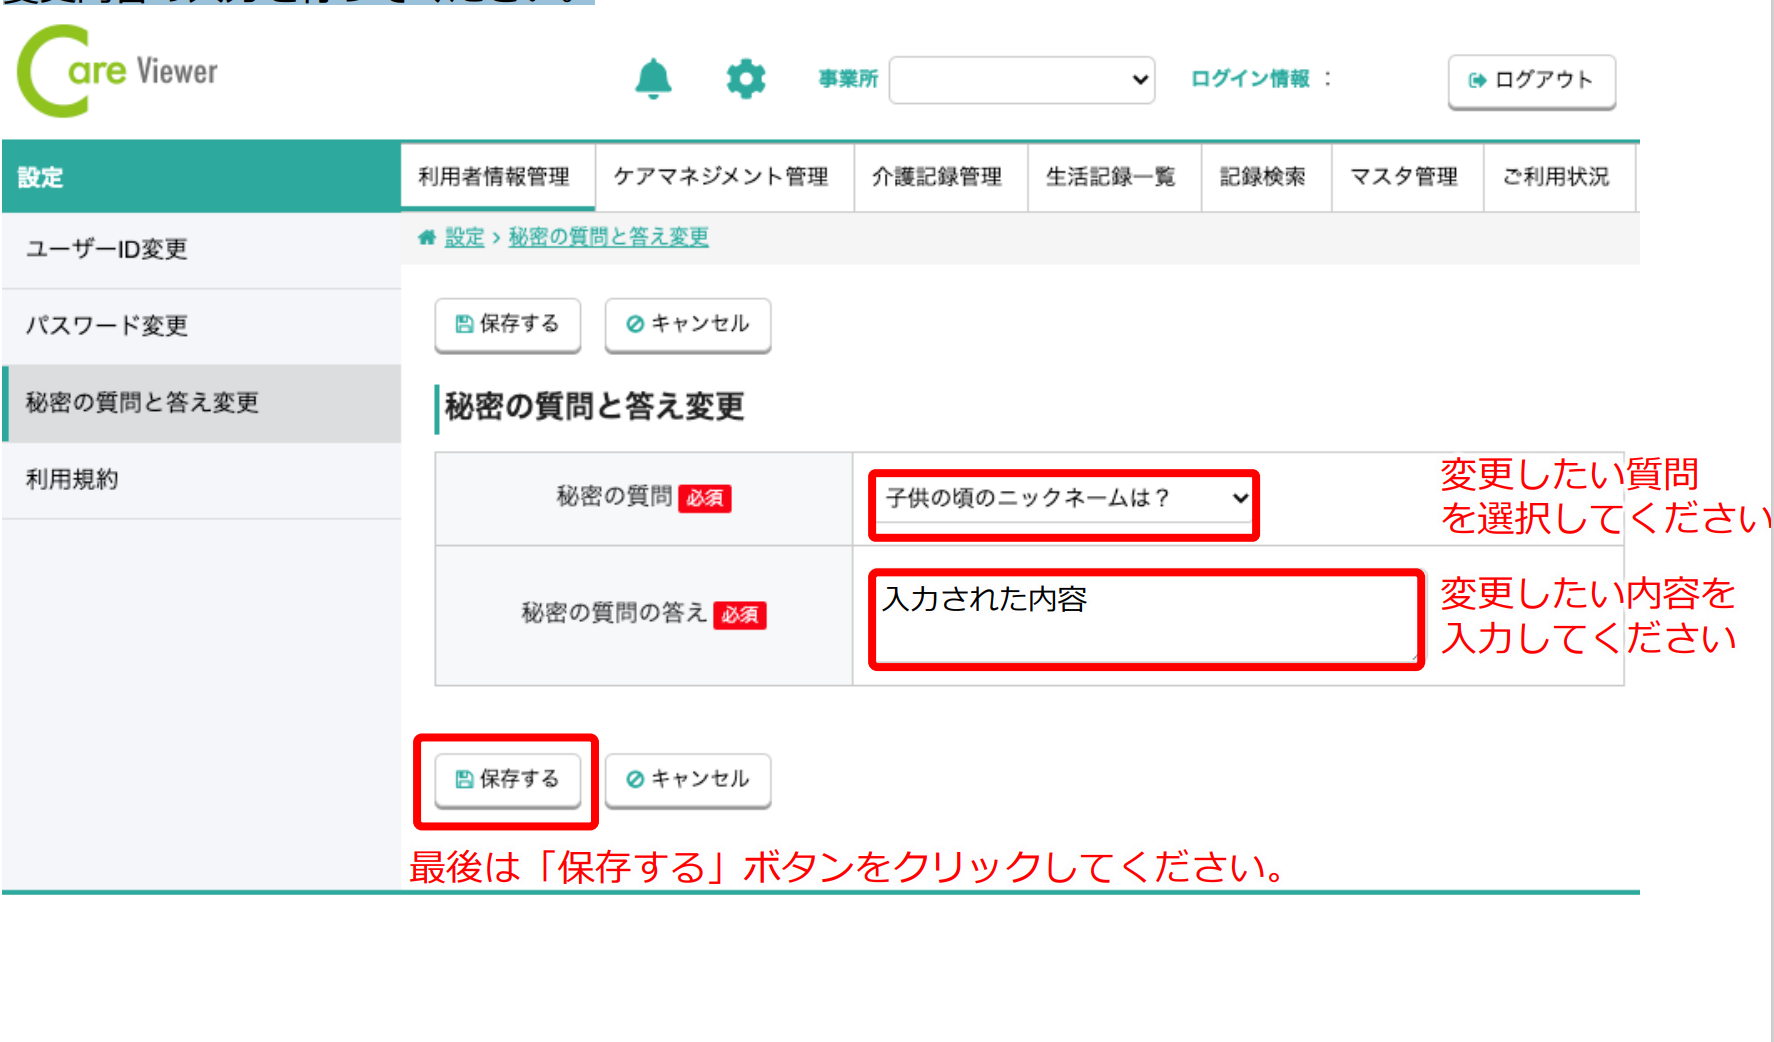Open パスワード変更 in sidebar
1774x1042 pixels.
[x=107, y=326]
